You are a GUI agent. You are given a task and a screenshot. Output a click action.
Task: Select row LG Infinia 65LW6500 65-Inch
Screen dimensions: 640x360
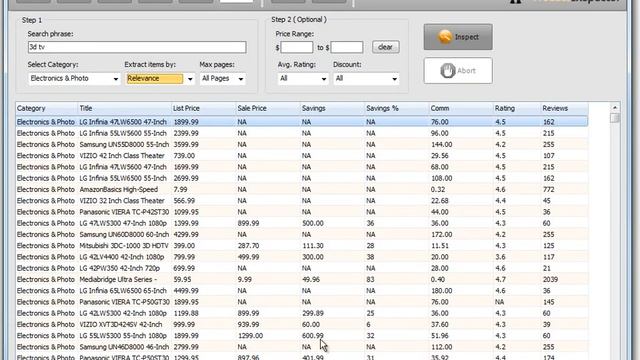click(x=302, y=291)
